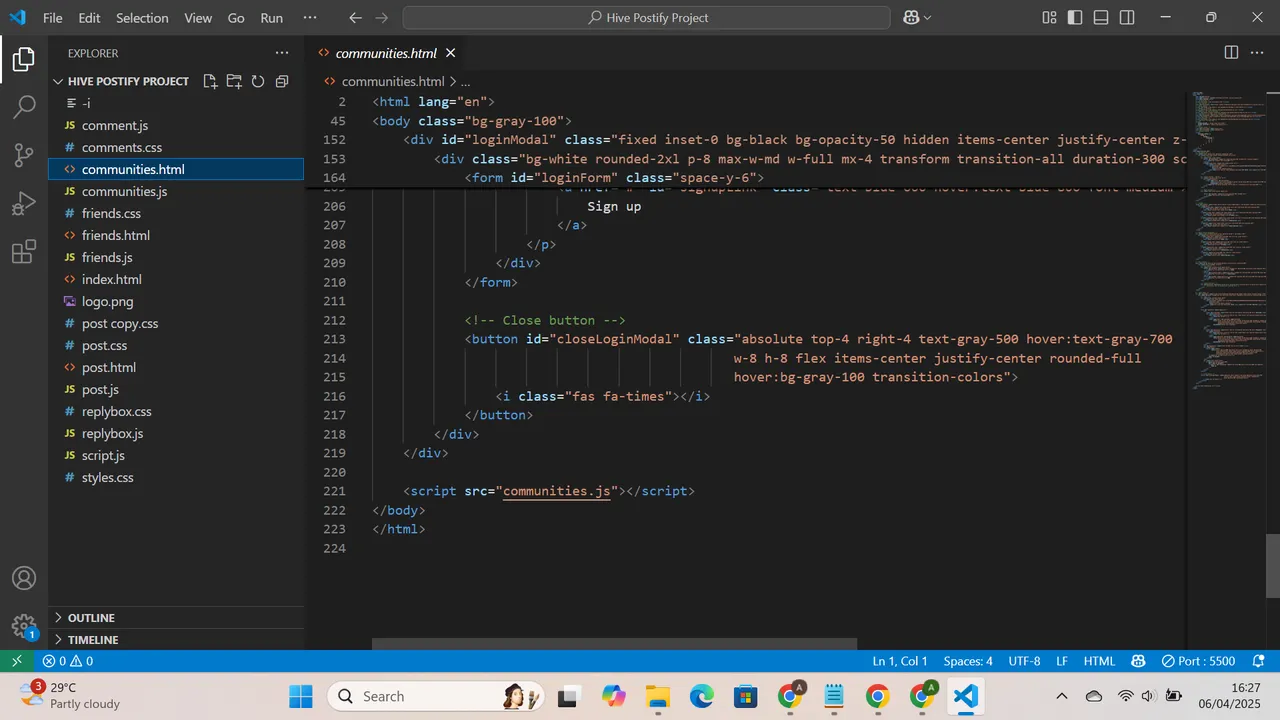The width and height of the screenshot is (1280, 720).
Task: Customize layout from the title bar
Action: (x=1049, y=18)
